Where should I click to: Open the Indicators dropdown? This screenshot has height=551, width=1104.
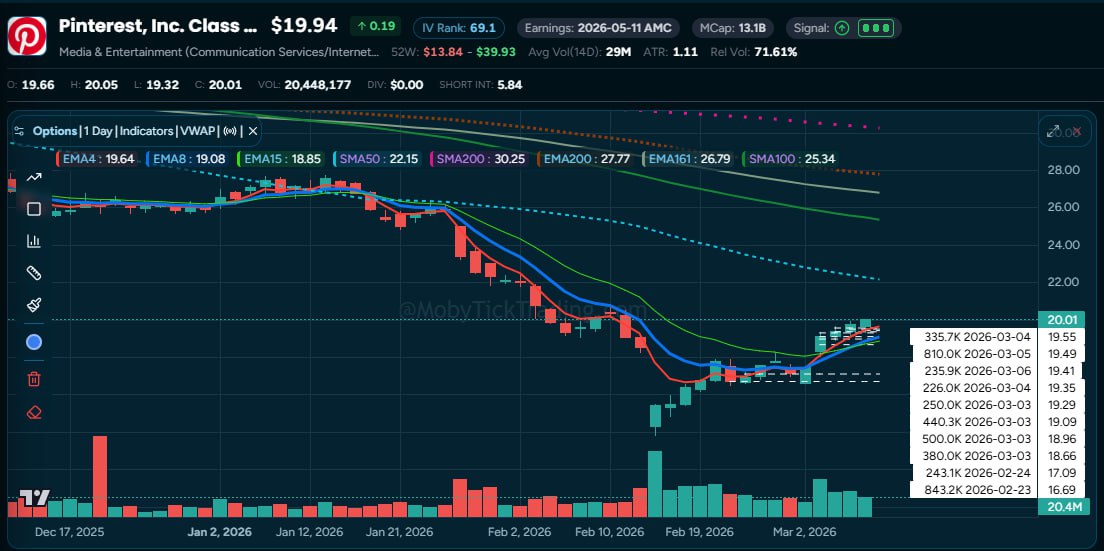(147, 131)
